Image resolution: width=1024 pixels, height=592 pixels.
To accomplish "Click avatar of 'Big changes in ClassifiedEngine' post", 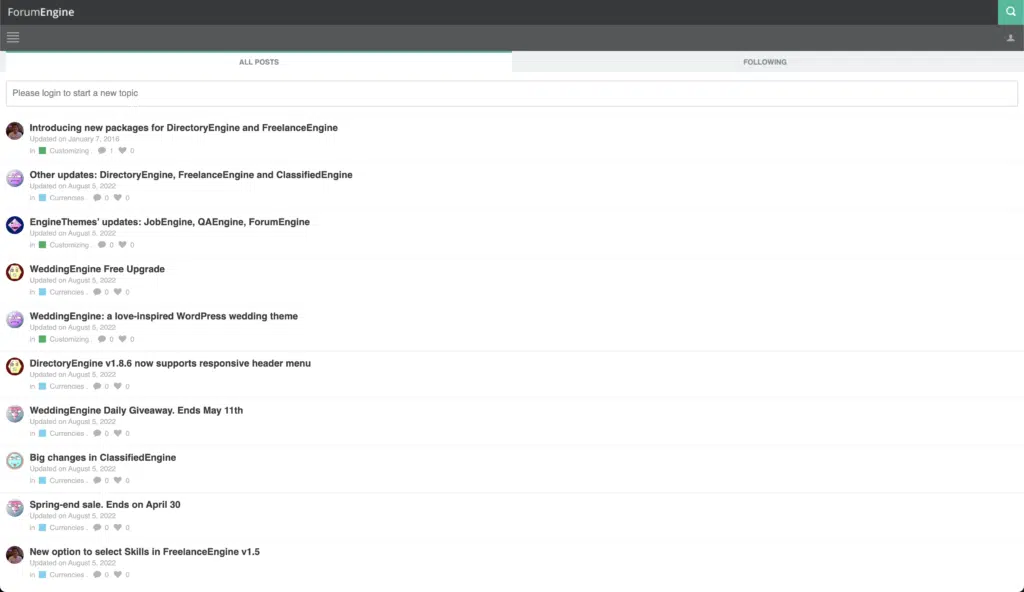I will [14, 460].
